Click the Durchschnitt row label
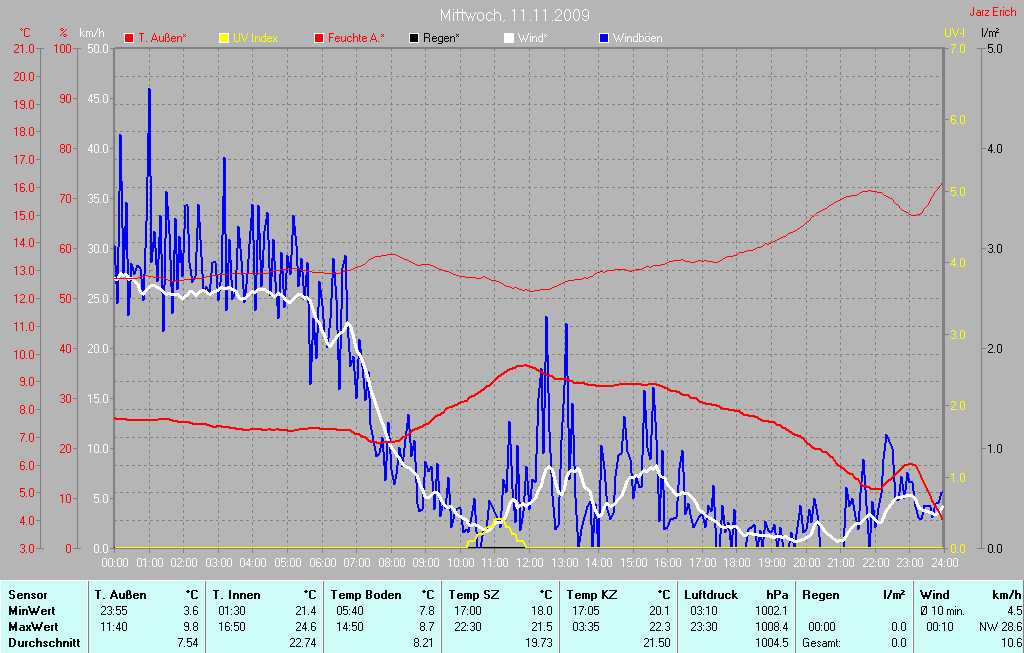This screenshot has height=653, width=1024. click(44, 643)
